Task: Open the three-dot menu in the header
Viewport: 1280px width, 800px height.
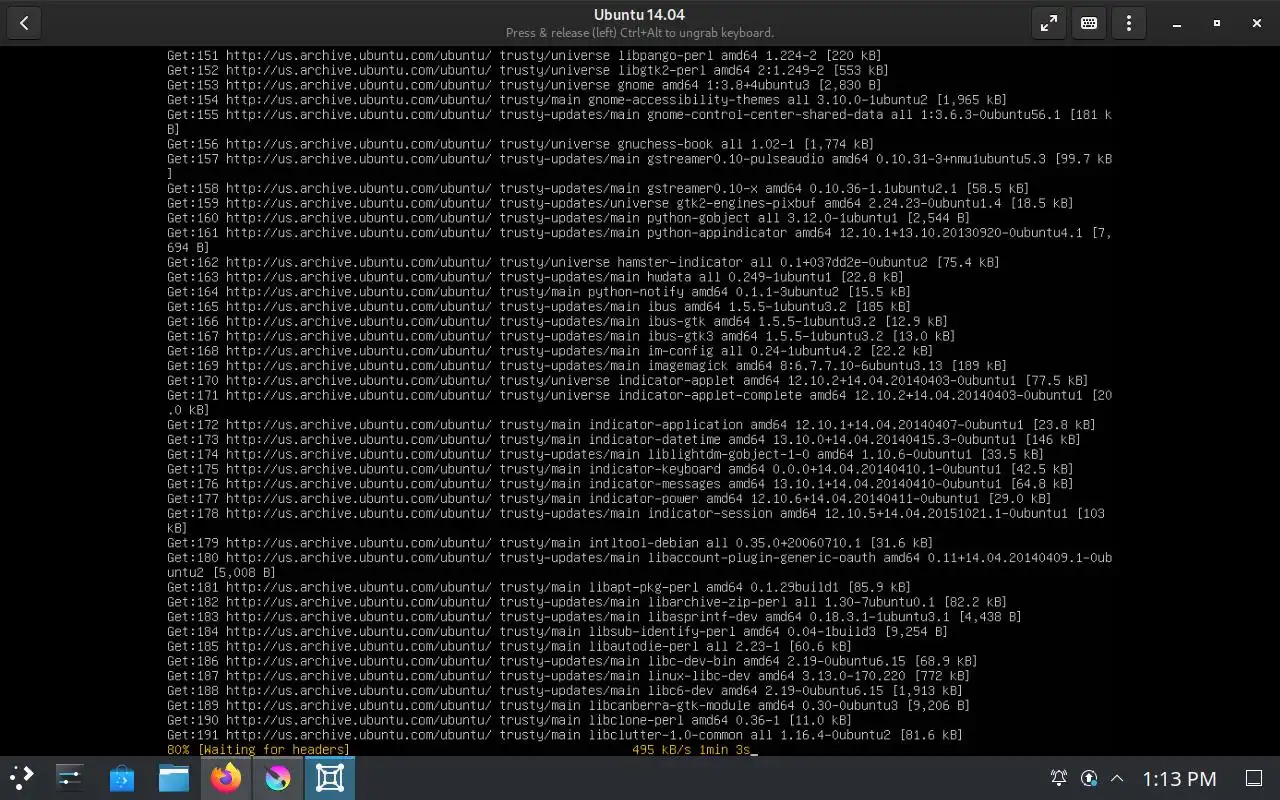Action: pos(1129,23)
